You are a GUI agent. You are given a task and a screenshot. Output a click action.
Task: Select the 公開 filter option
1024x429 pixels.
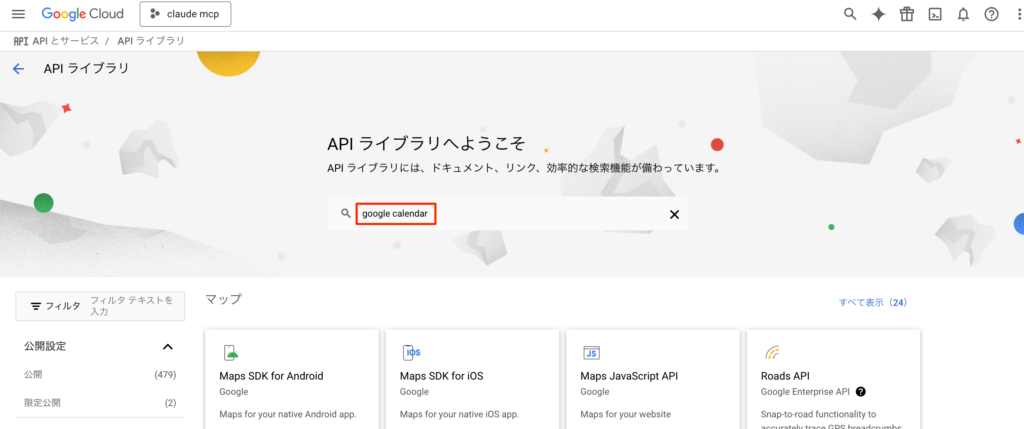point(34,375)
